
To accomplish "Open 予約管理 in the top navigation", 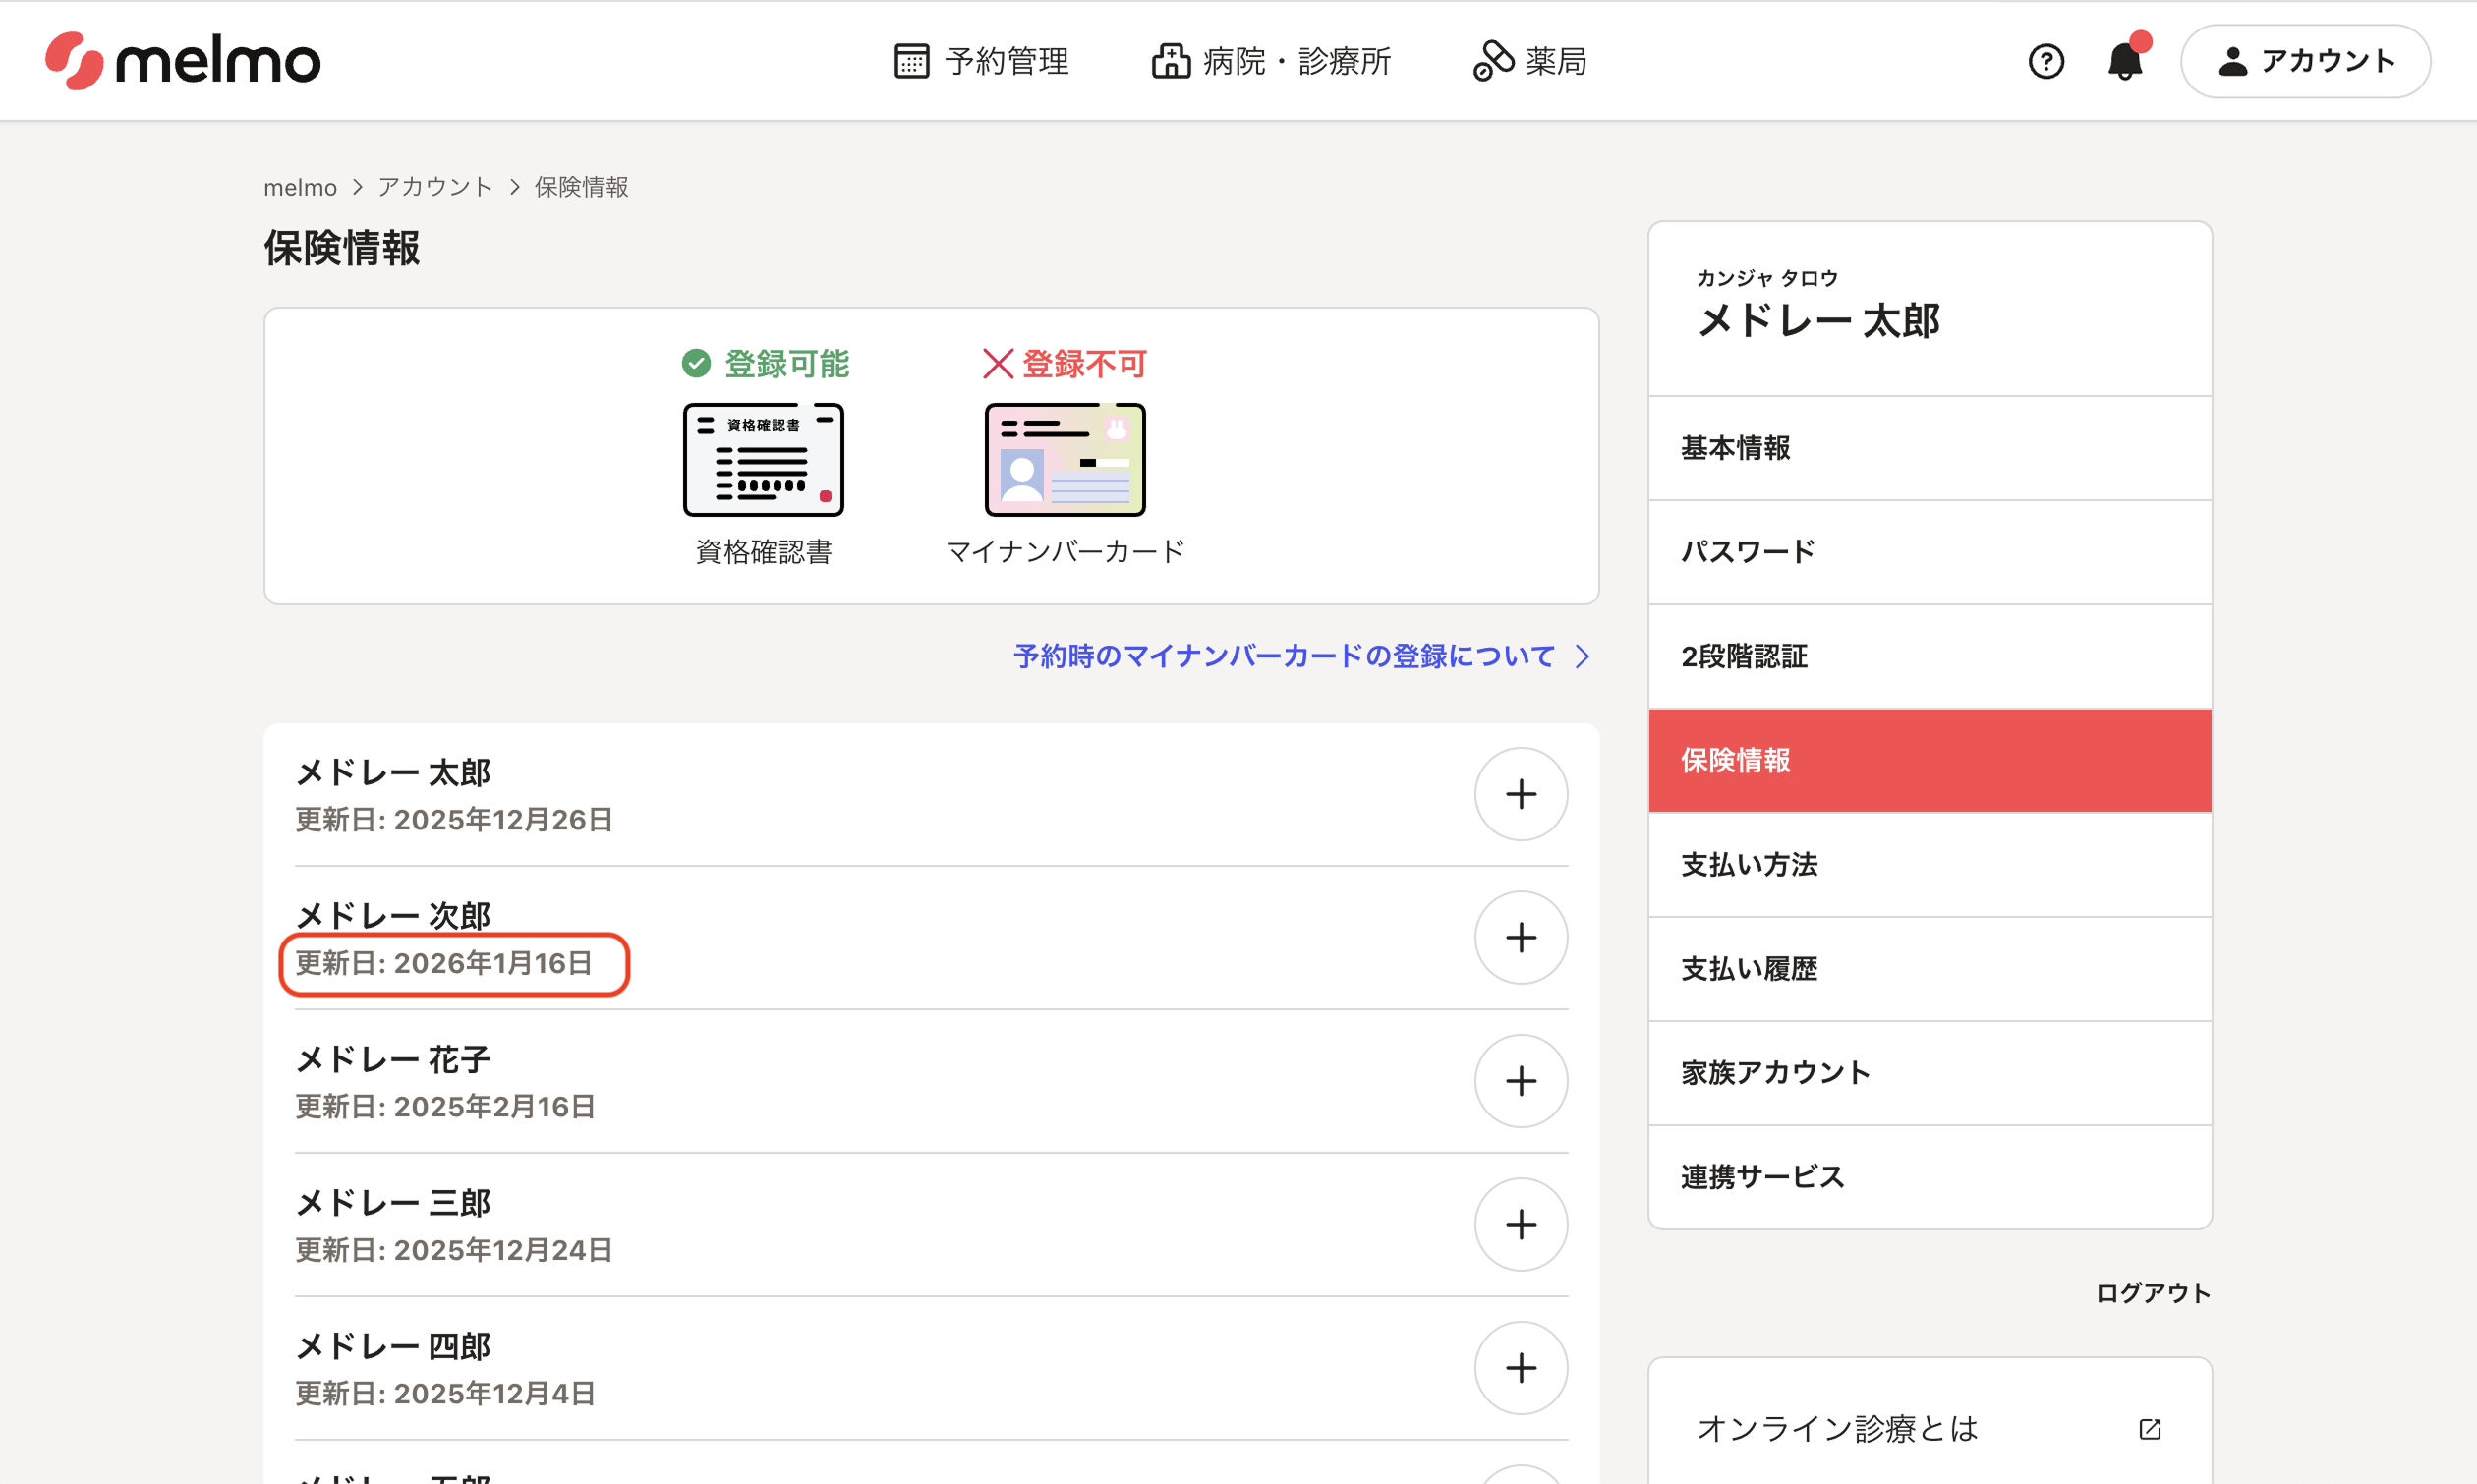I will click(981, 61).
